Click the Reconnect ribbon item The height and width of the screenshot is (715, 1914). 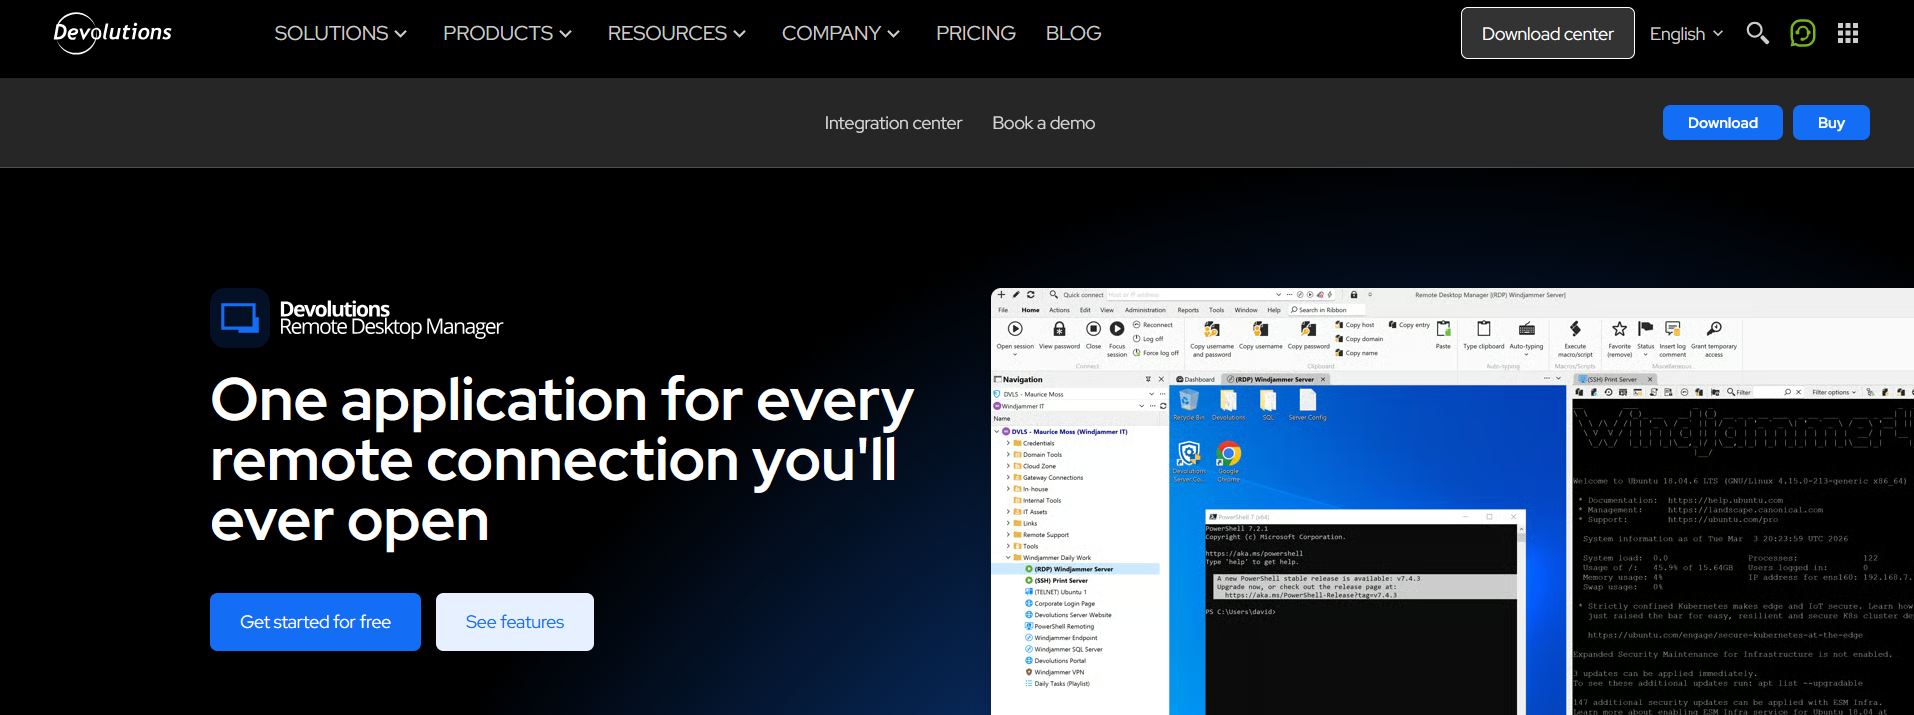(1153, 325)
